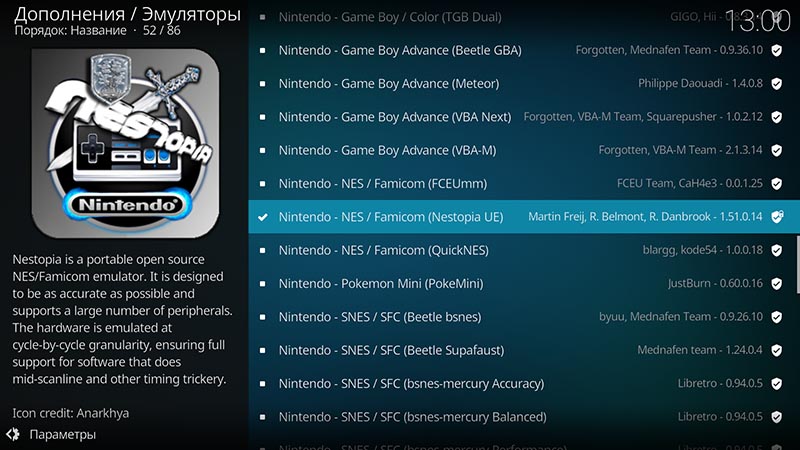
Task: Select Game Boy Advance (Beetle GBA)
Action: tap(524, 50)
